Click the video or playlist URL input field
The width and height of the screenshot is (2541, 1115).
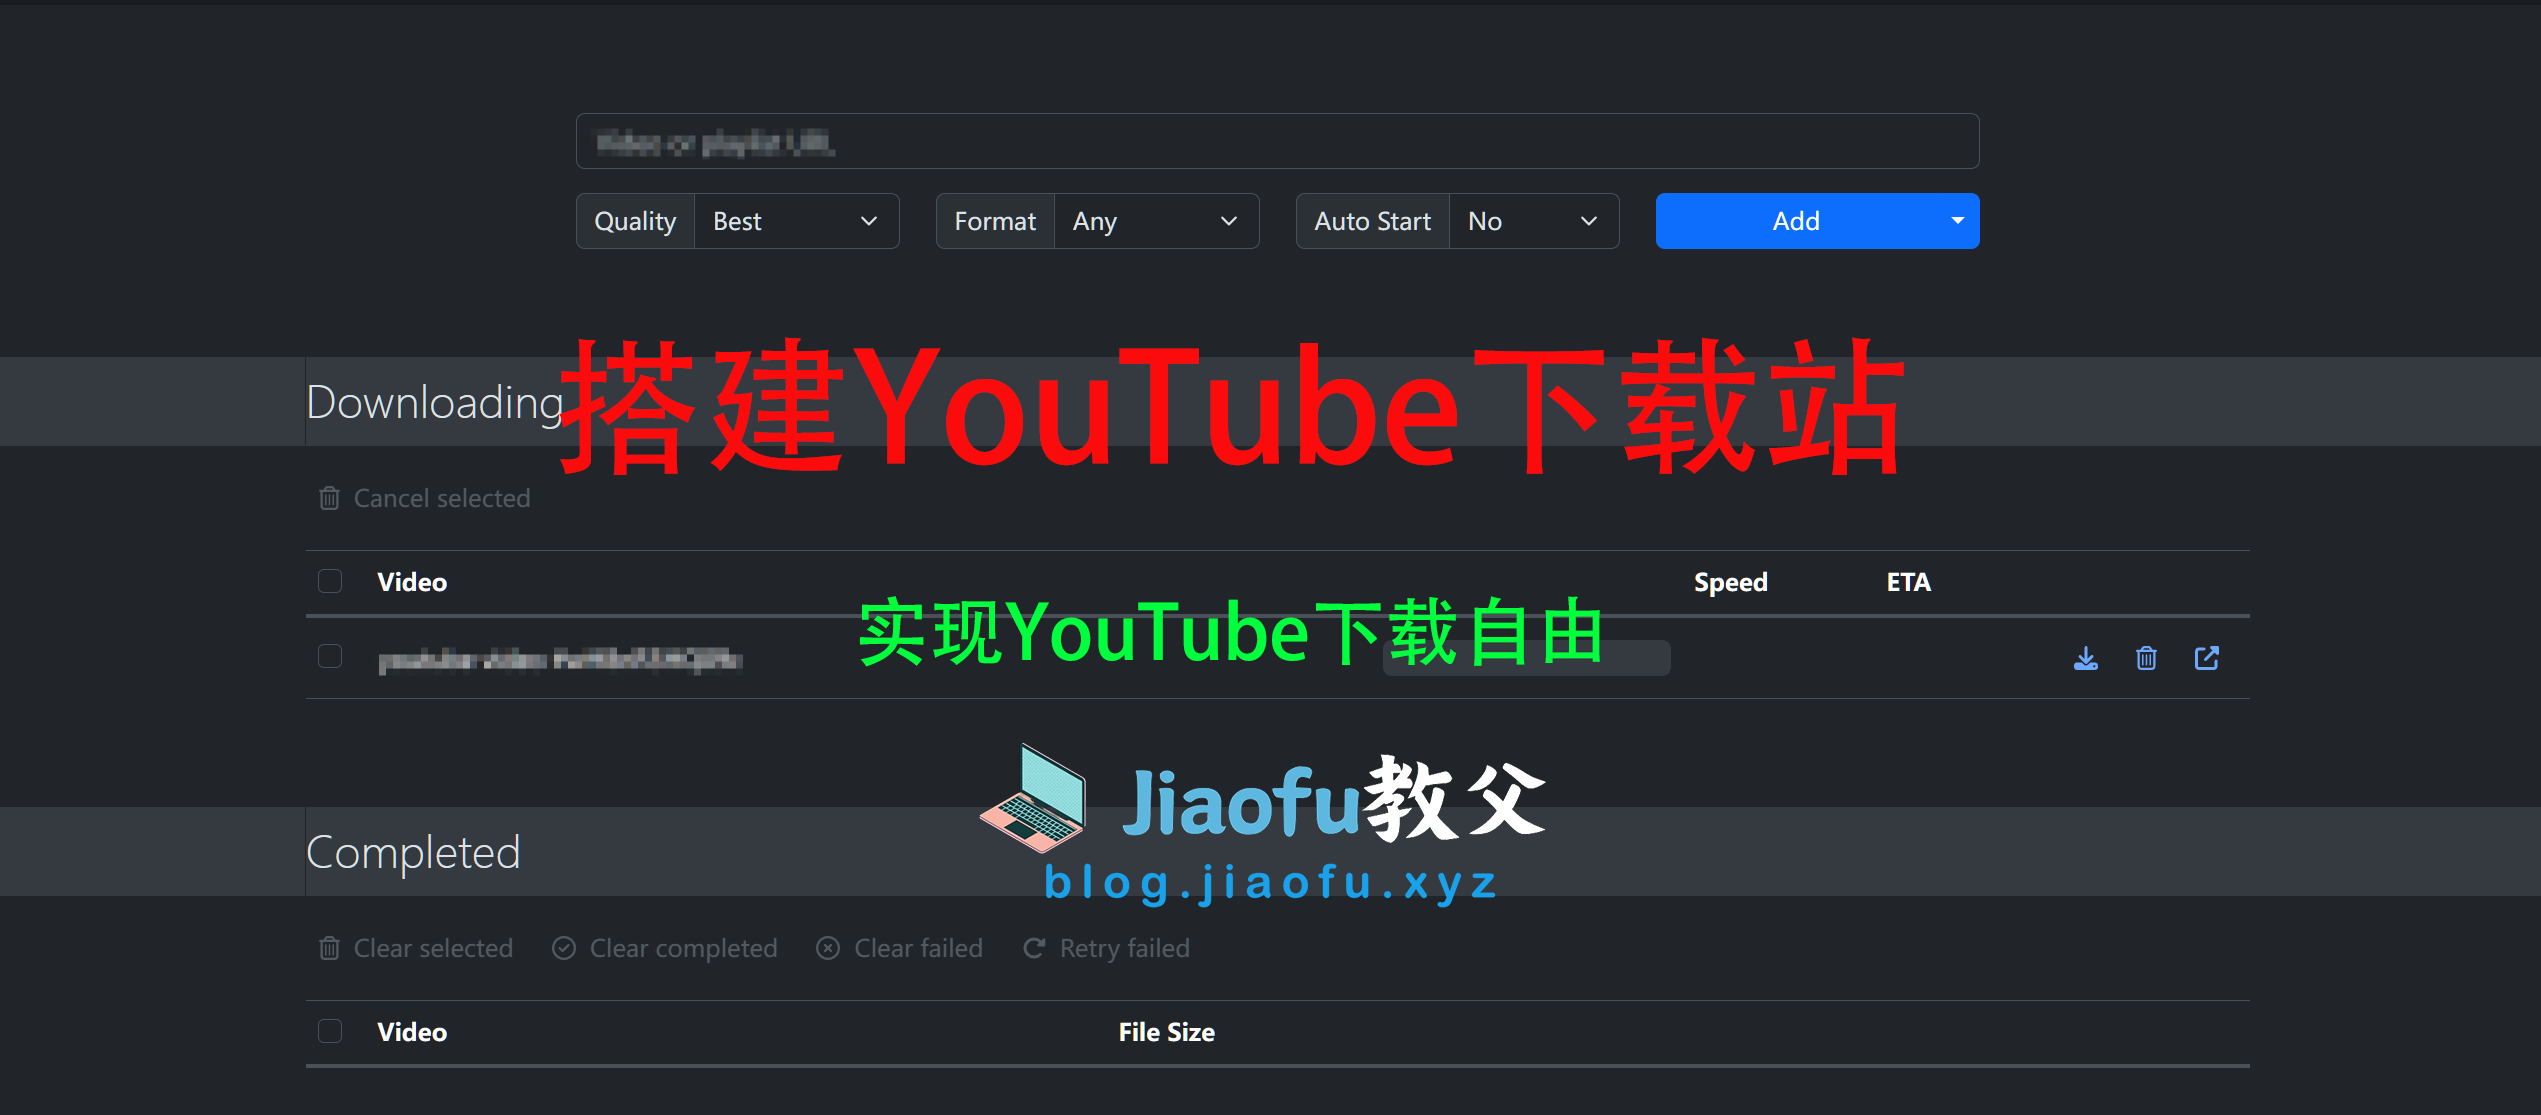(1277, 142)
